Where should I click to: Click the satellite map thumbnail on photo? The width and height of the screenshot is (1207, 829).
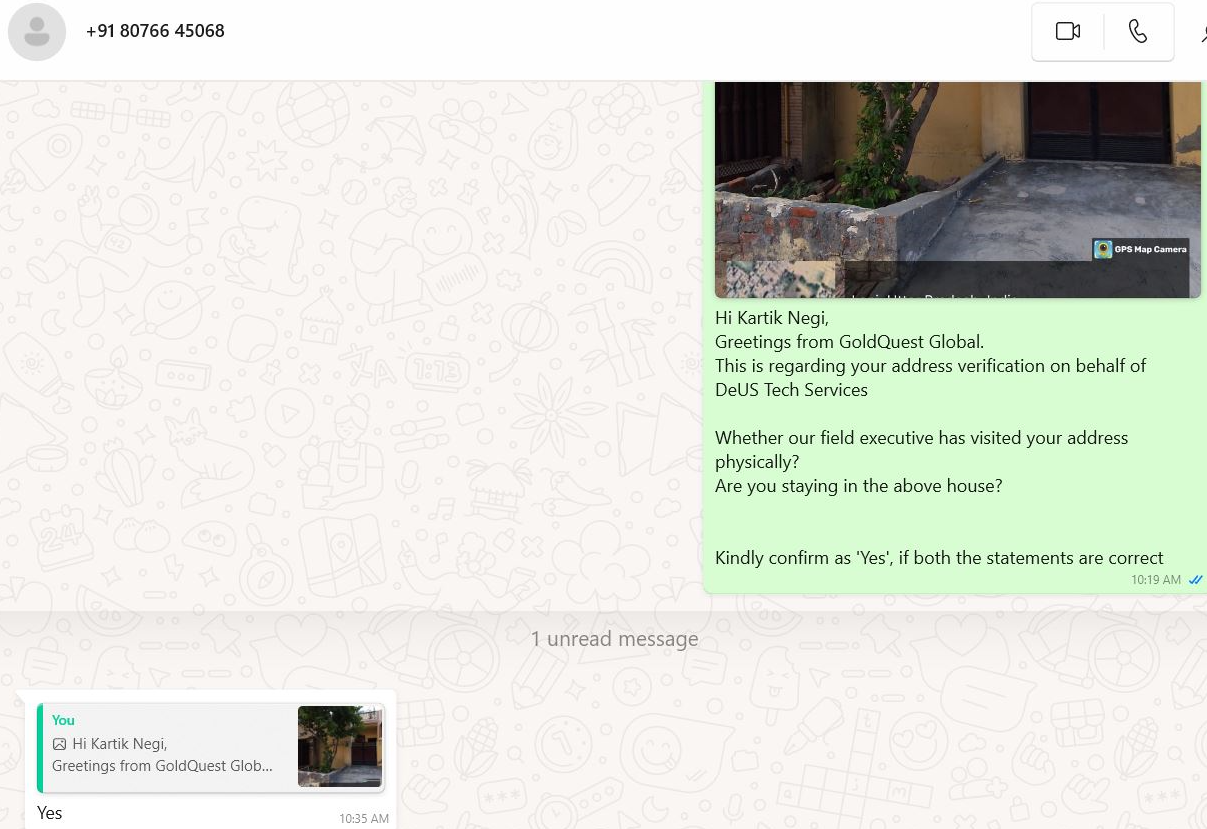pos(779,279)
